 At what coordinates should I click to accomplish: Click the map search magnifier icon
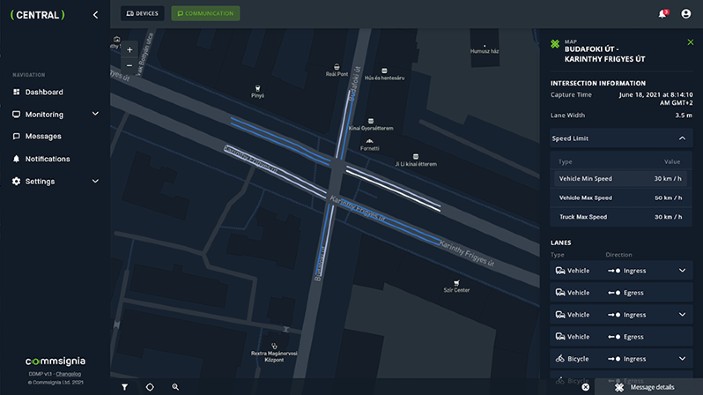[x=175, y=387]
